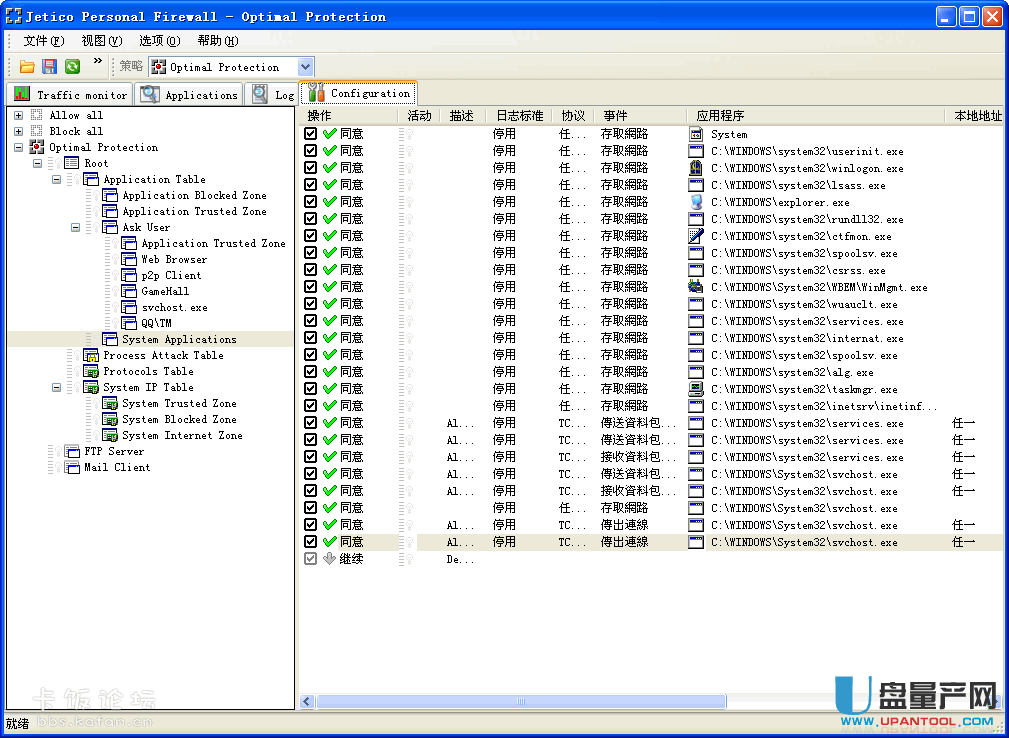Toggle the checkbox on the taskmgr.exe row
The image size is (1009, 738).
[x=311, y=389]
